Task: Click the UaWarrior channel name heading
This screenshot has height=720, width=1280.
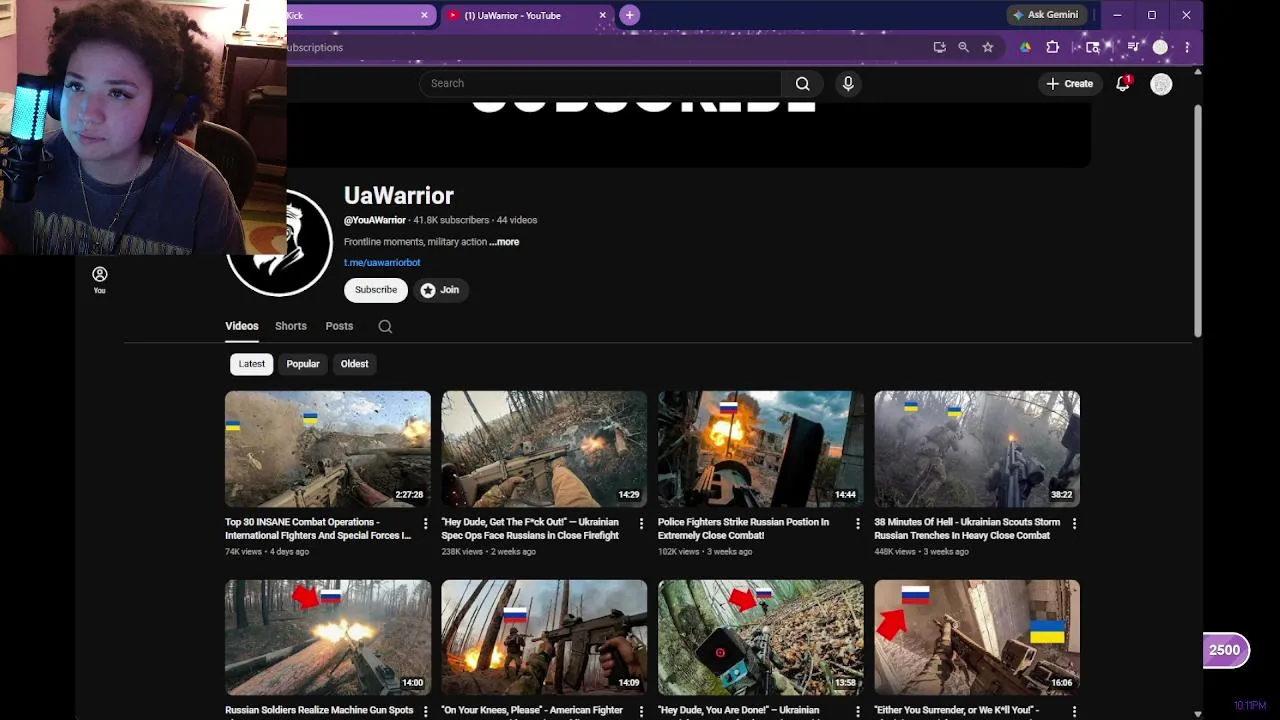Action: 399,196
